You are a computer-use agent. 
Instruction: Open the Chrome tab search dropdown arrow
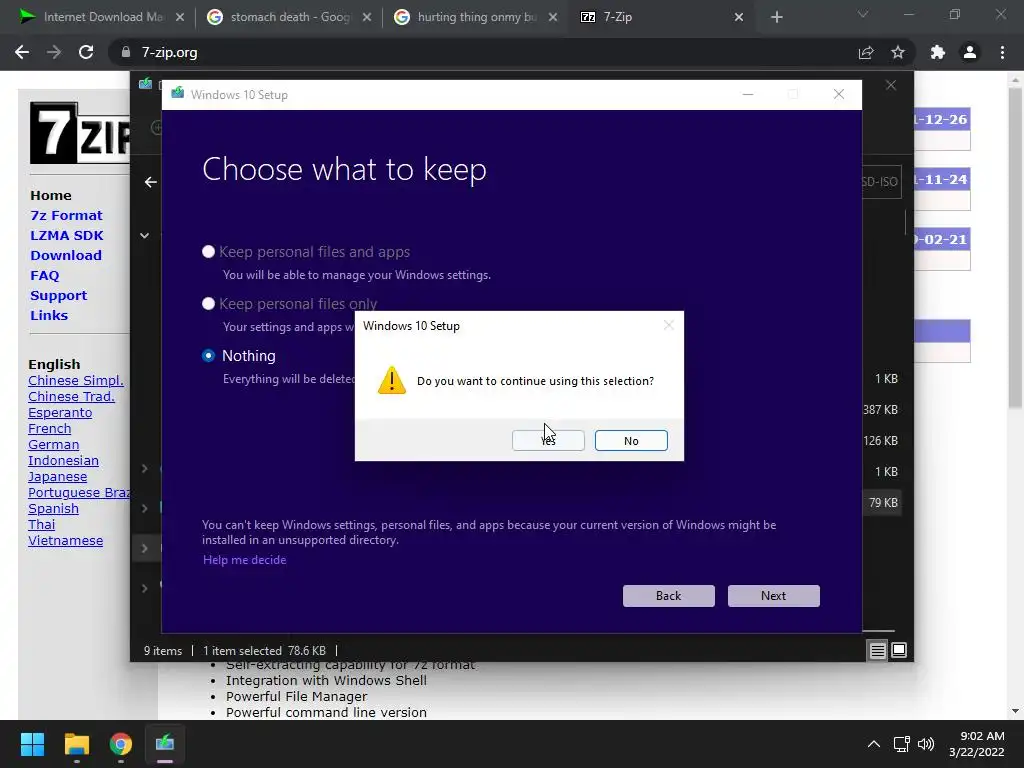pos(863,14)
